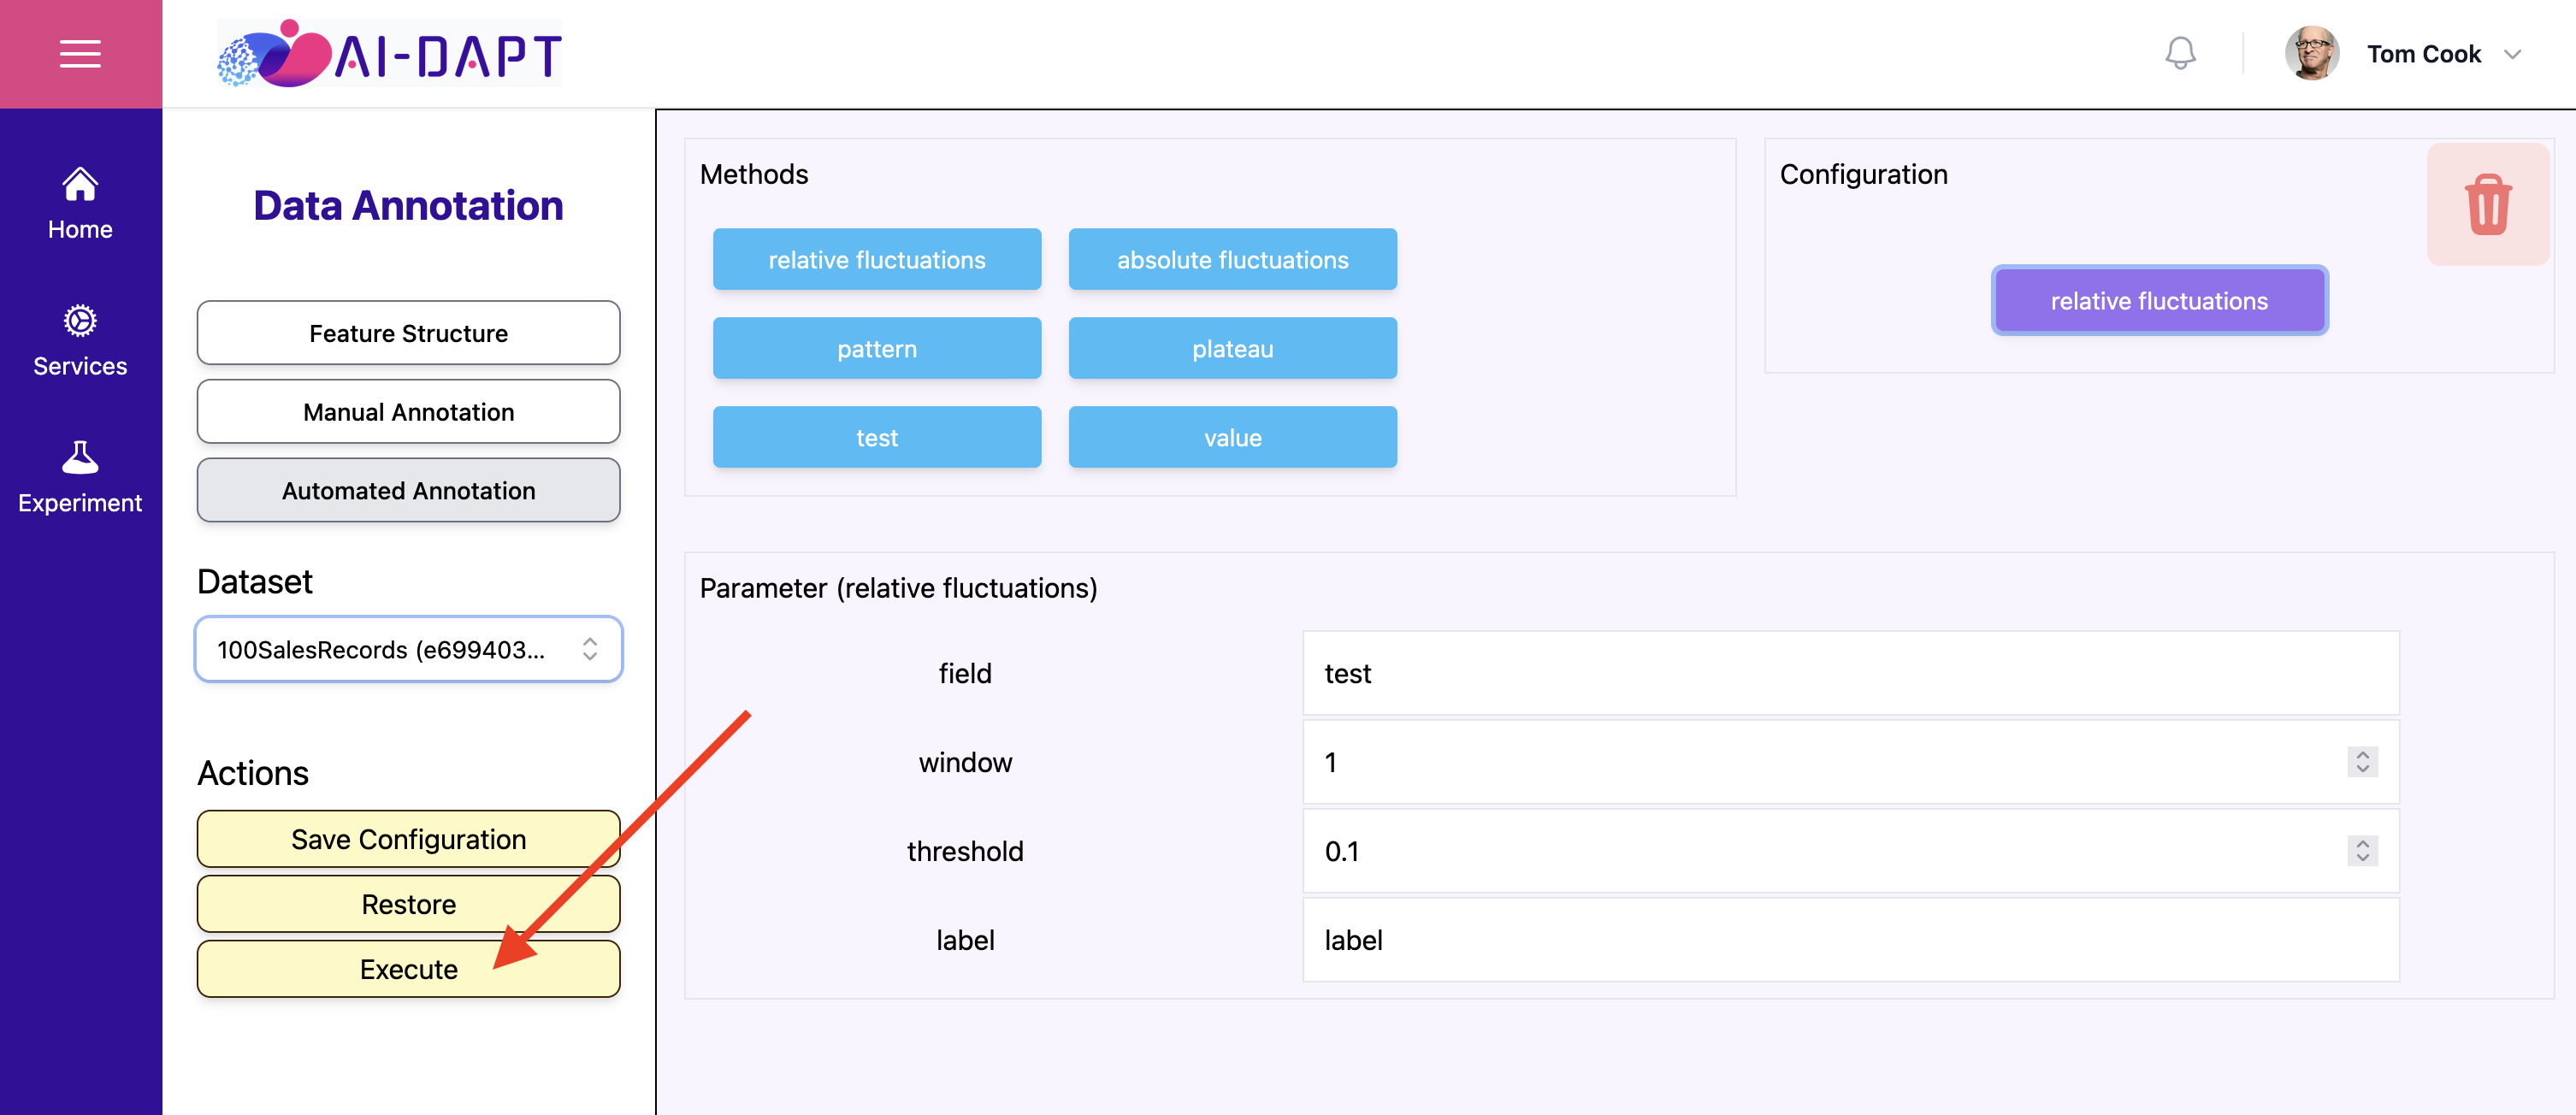Image resolution: width=2576 pixels, height=1115 pixels.
Task: Click the AI-DAPT logo
Action: [x=390, y=54]
